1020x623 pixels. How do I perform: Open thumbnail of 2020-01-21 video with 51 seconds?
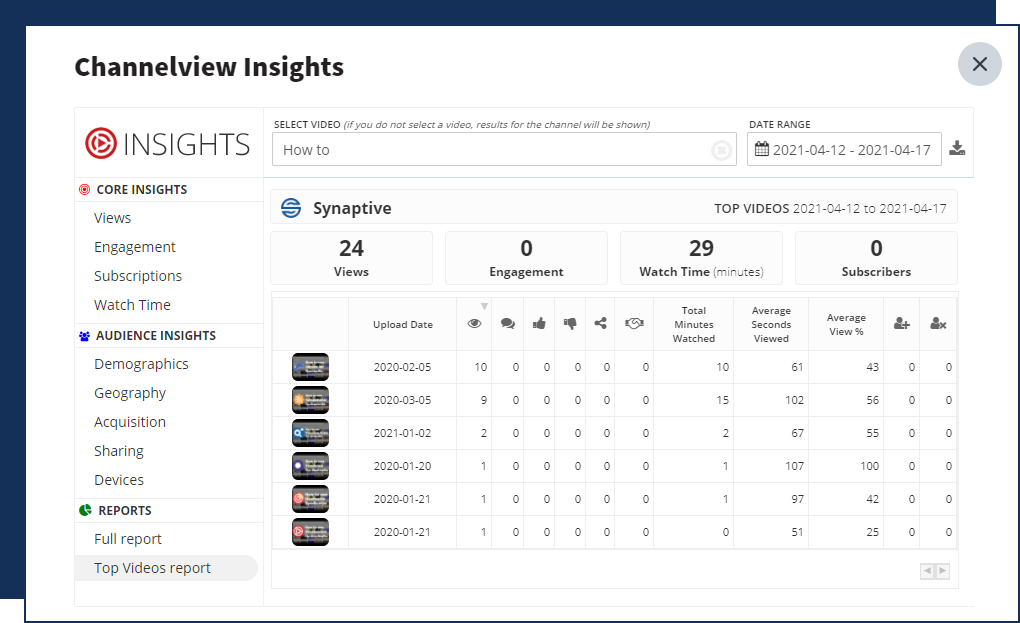(310, 532)
